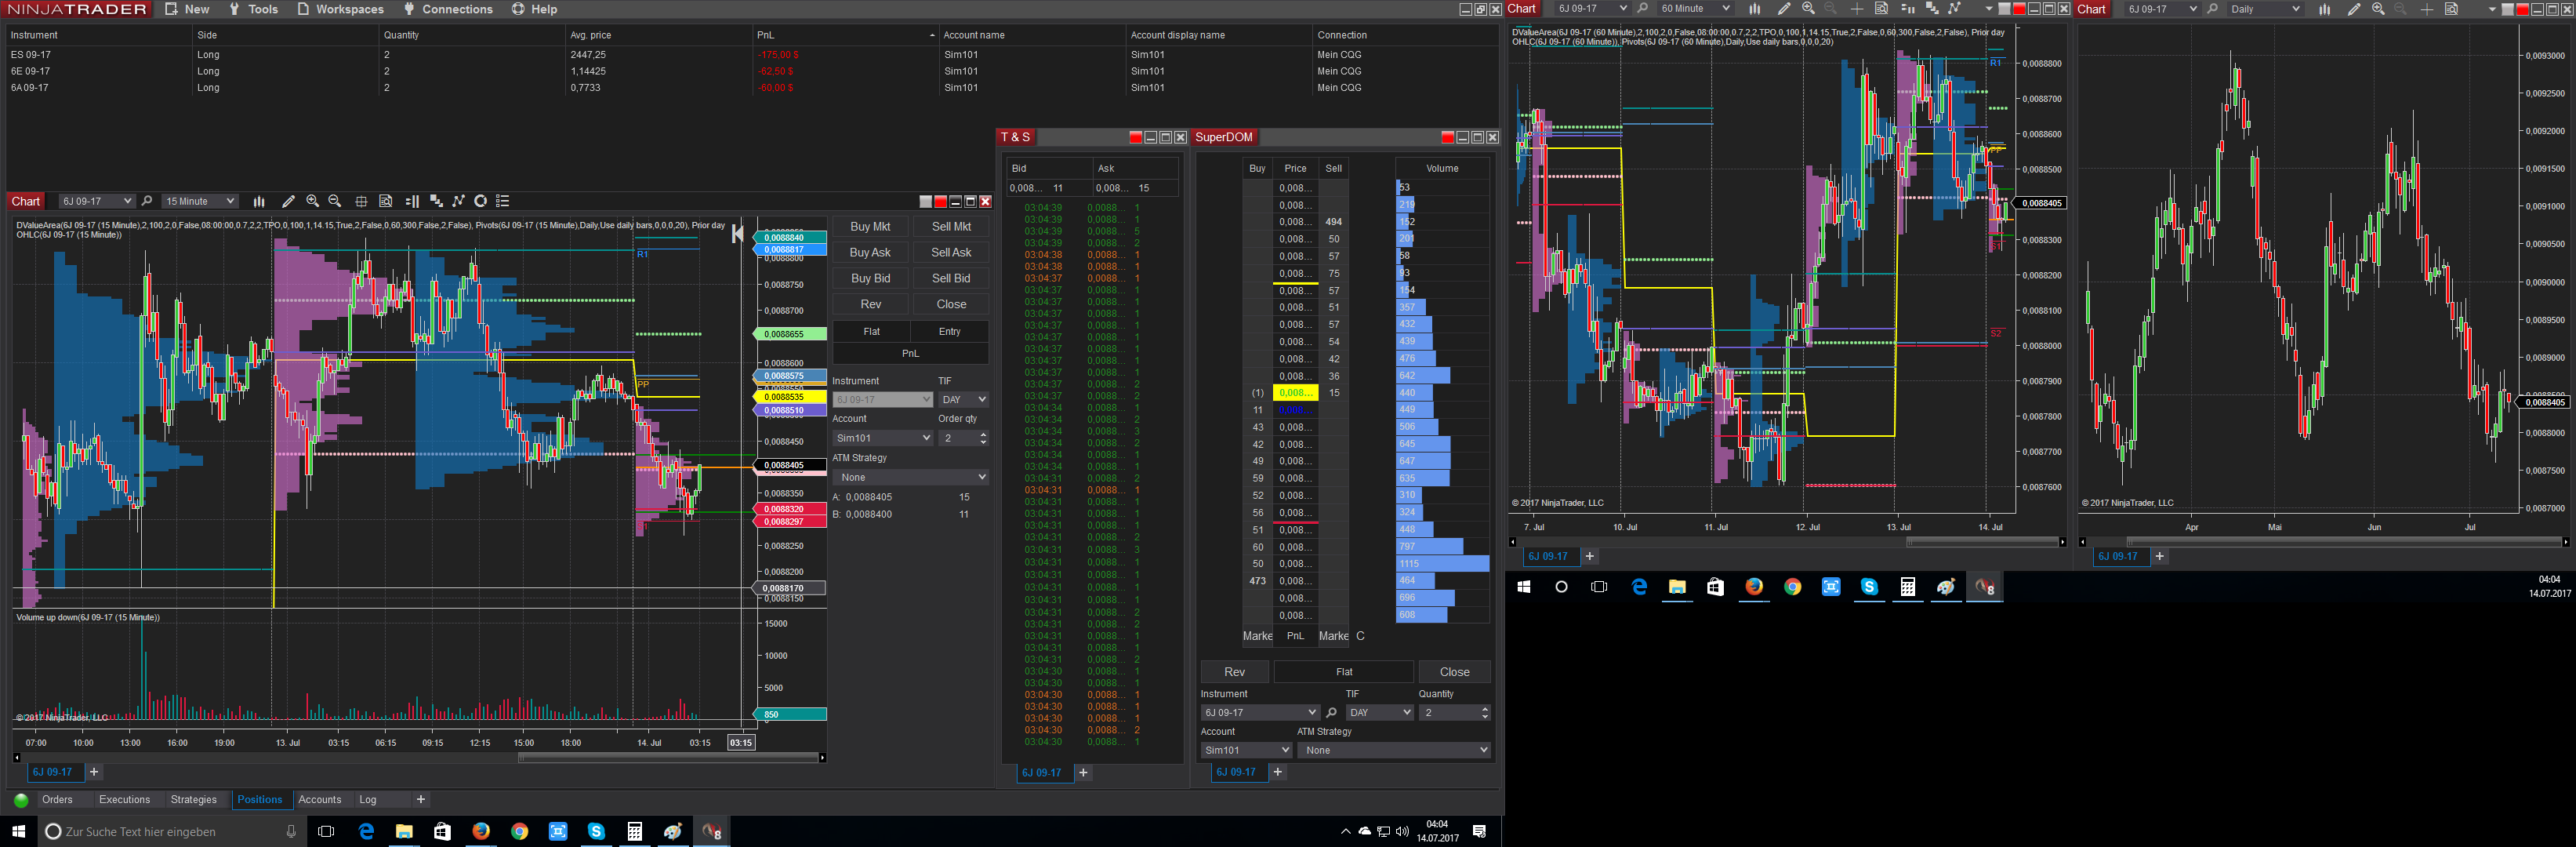Select drawing tools pencil on 15 Minute chart

(288, 201)
